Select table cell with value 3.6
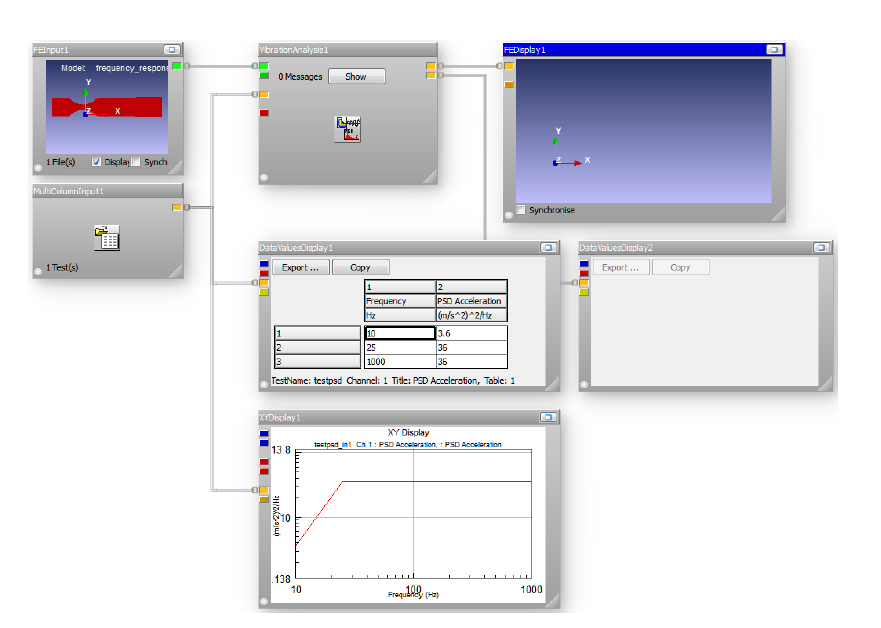 [471, 333]
